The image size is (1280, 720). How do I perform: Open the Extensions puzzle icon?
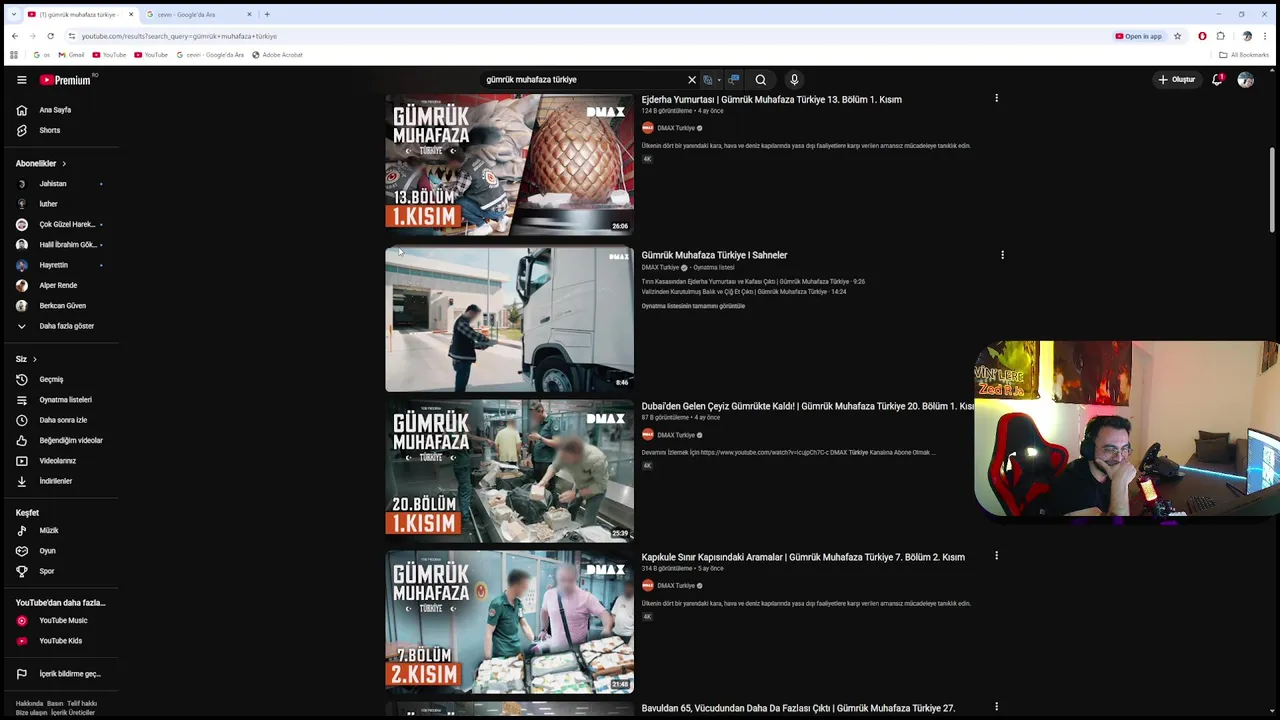tap(1220, 36)
